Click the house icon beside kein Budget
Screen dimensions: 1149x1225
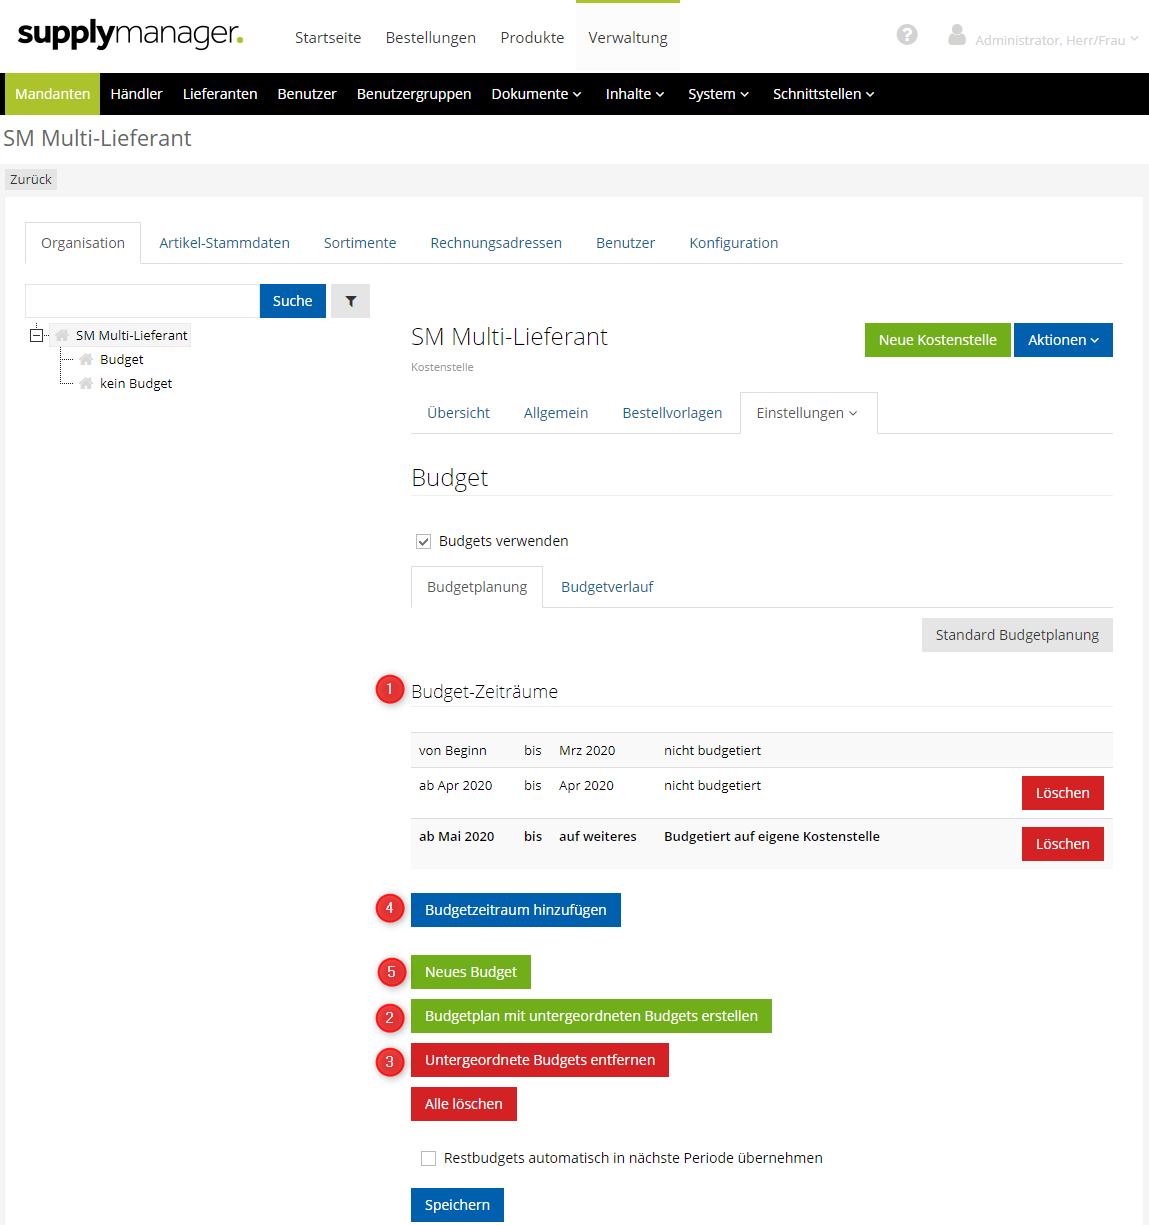point(87,384)
